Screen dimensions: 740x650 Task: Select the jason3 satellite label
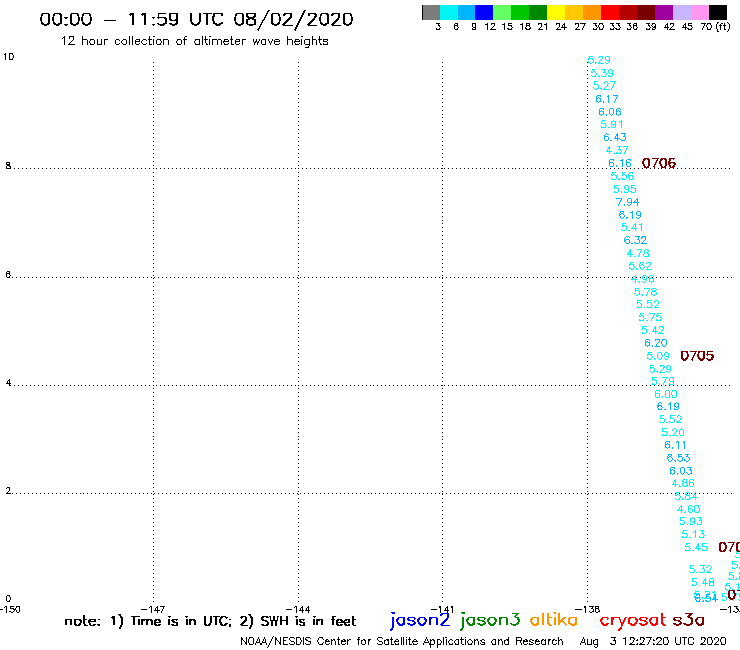[490, 620]
